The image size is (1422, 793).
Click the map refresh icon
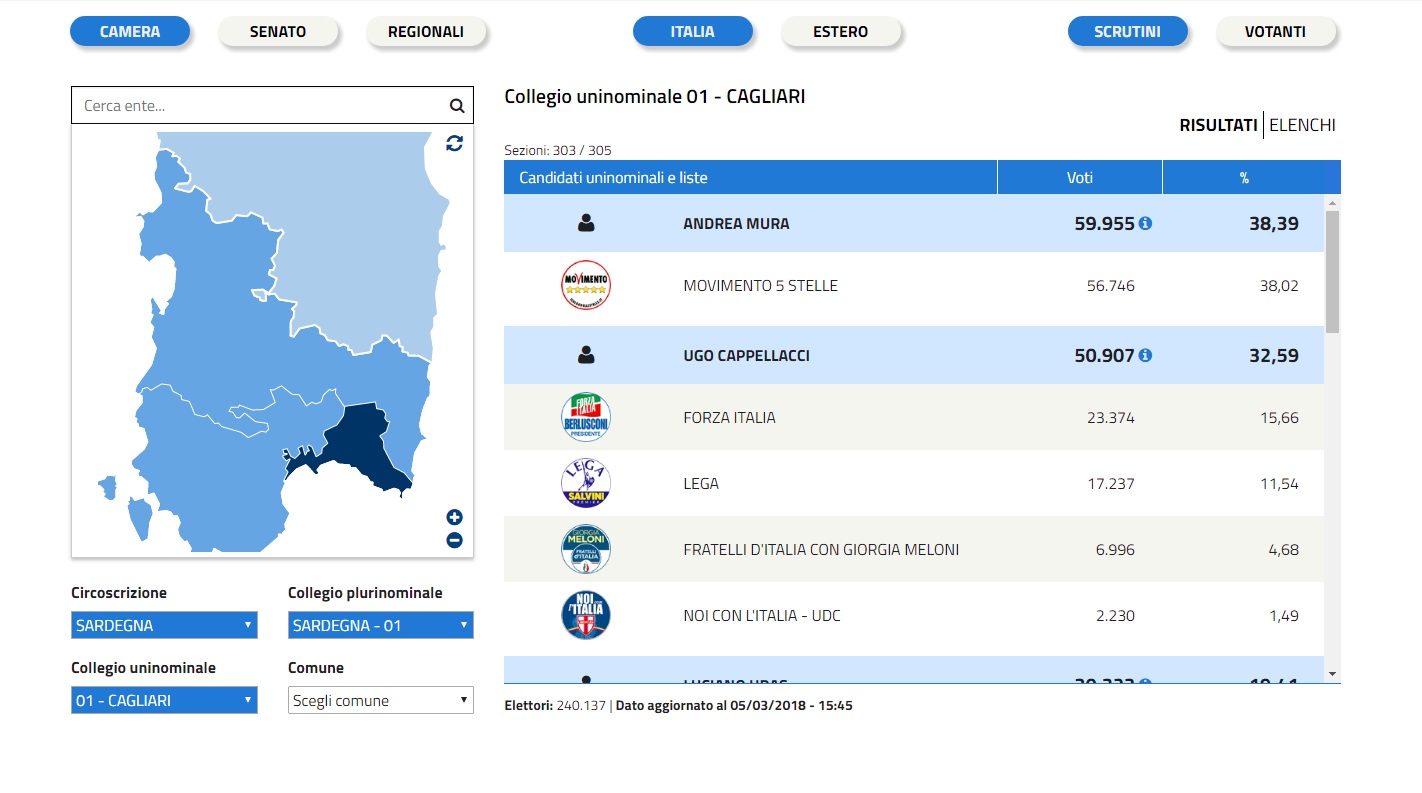(x=454, y=143)
